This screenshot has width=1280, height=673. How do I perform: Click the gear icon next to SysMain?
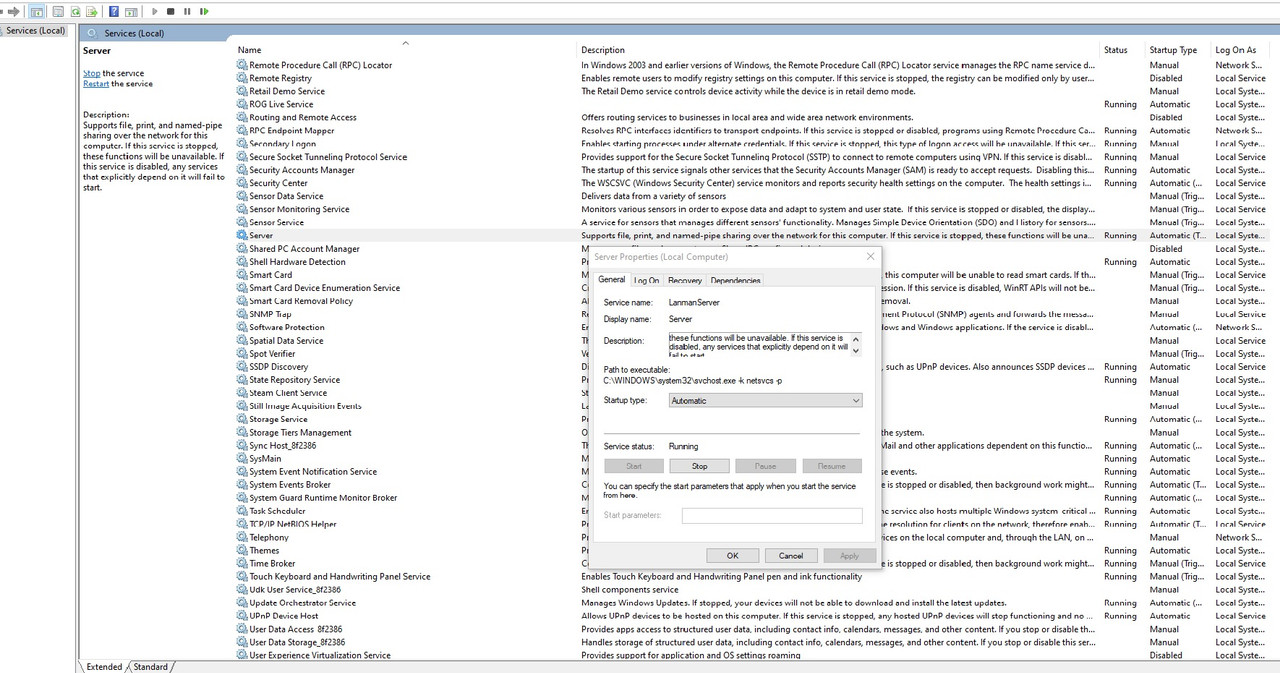coord(242,458)
